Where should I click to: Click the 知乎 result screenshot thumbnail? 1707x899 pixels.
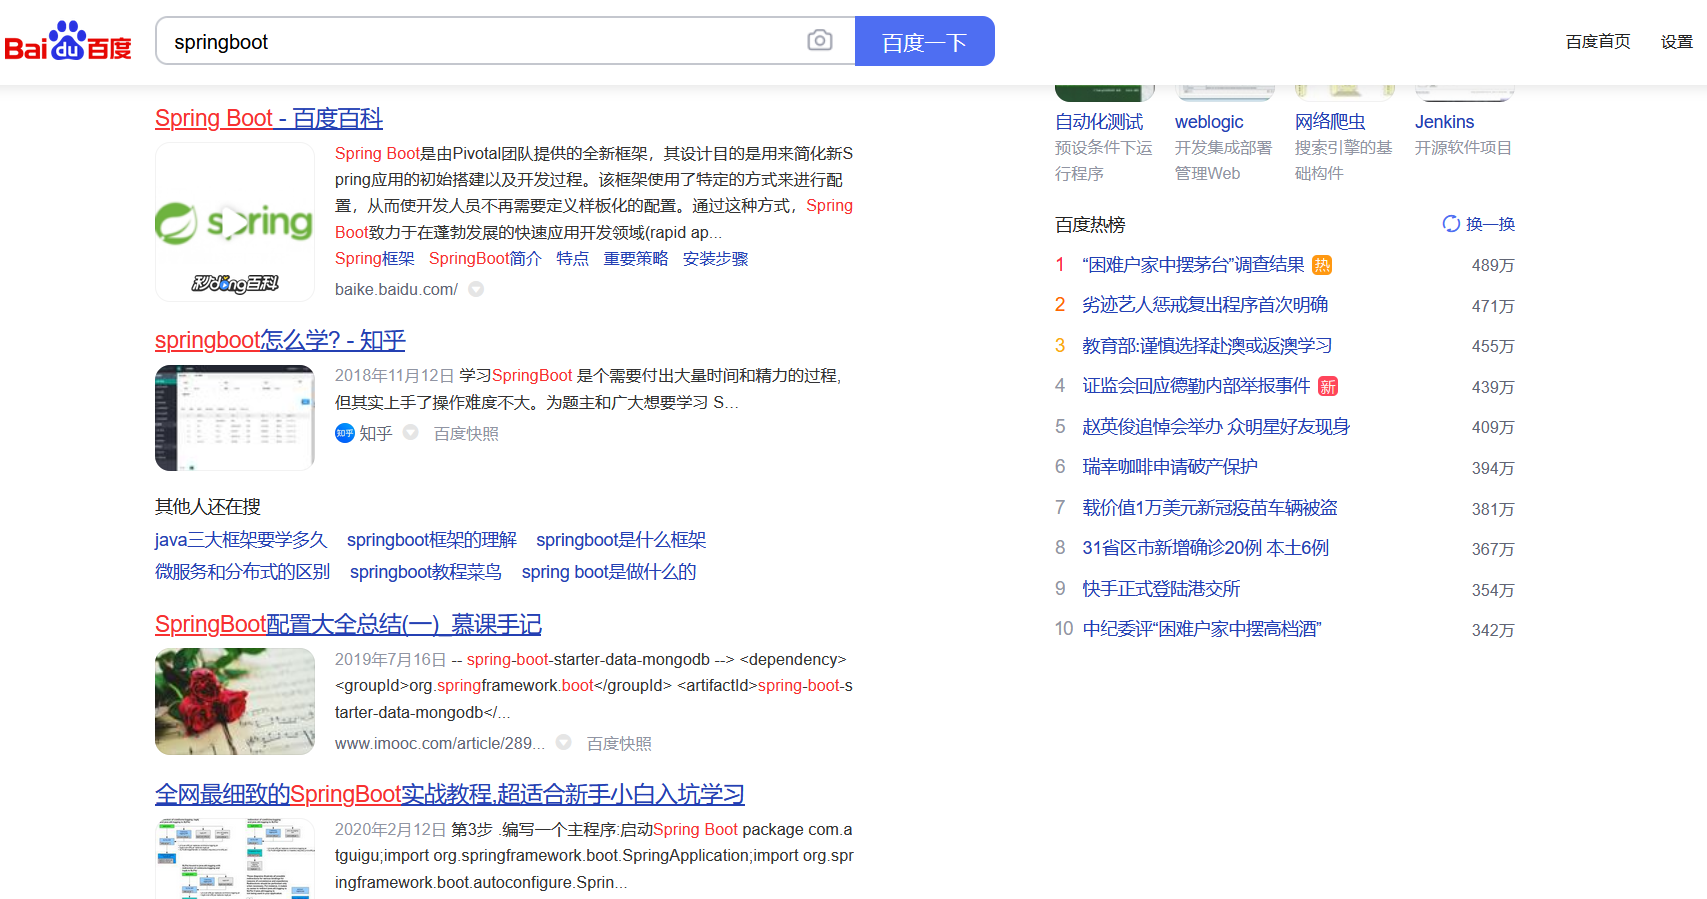pyautogui.click(x=235, y=418)
